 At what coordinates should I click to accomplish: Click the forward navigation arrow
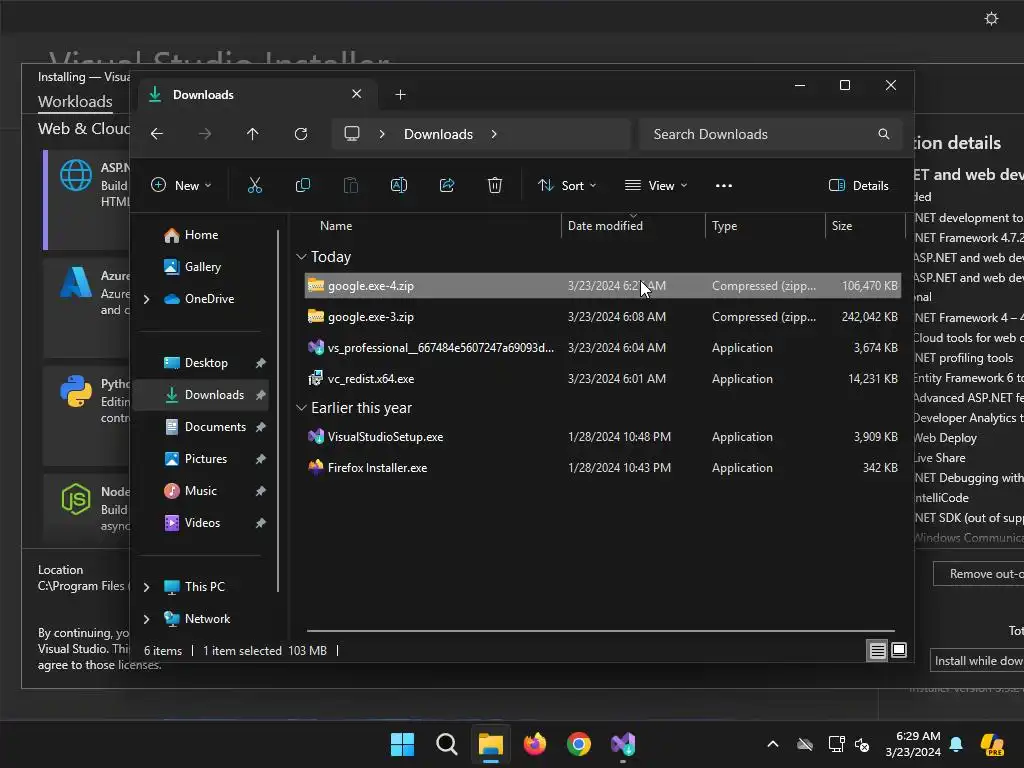coord(205,134)
